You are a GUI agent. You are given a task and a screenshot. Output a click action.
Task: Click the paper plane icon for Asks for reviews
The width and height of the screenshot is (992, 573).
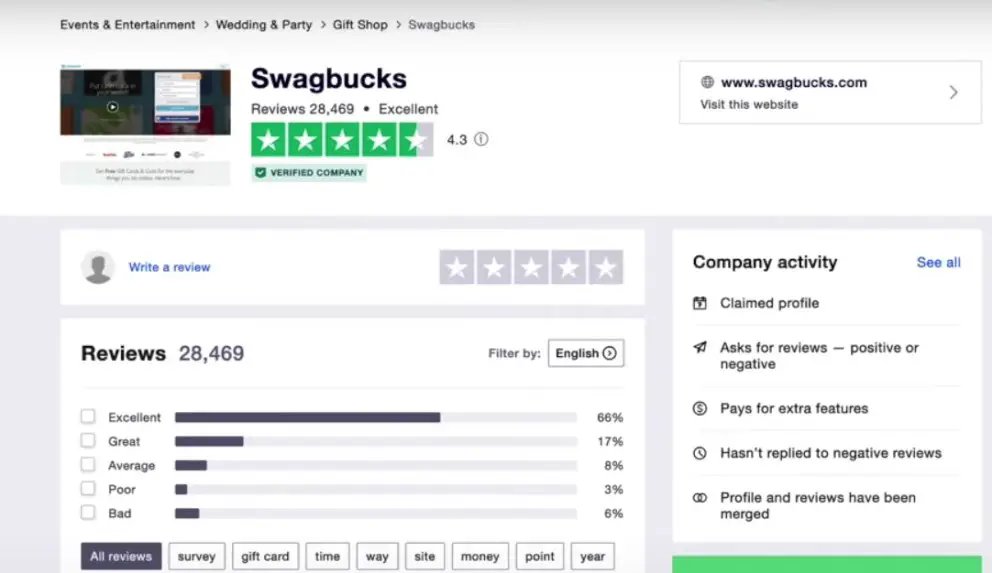pyautogui.click(x=700, y=347)
